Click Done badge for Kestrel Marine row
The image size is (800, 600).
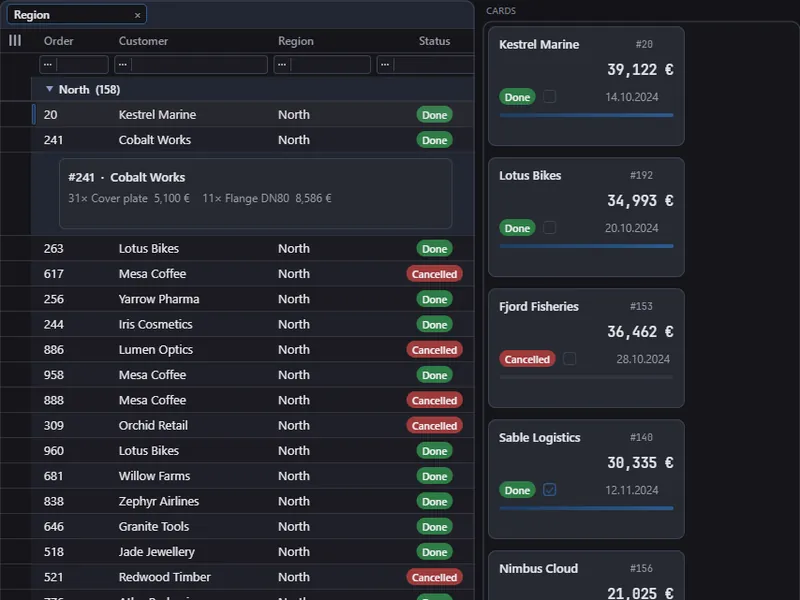[435, 115]
